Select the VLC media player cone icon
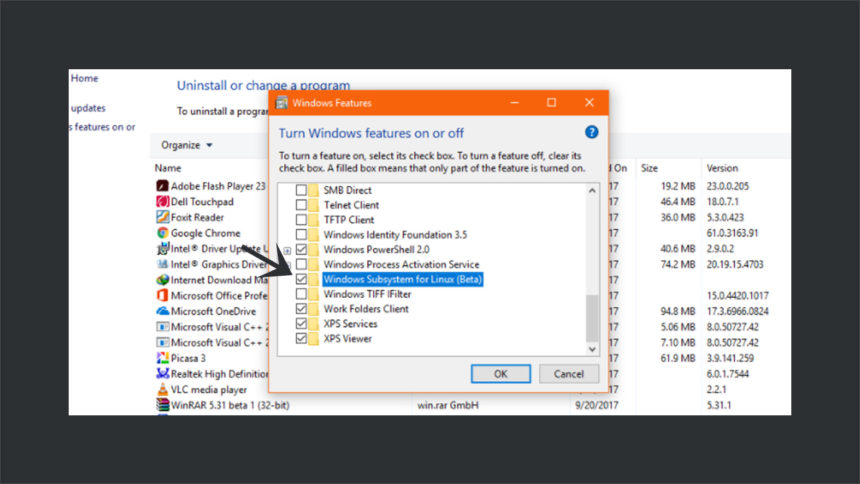860x484 pixels. pyautogui.click(x=162, y=389)
